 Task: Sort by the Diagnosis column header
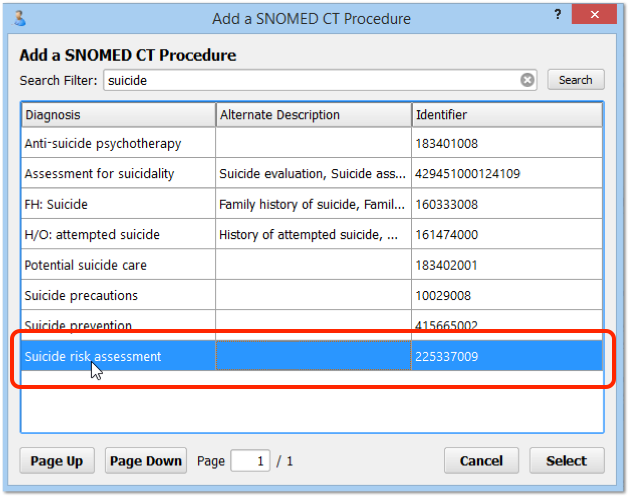118,115
